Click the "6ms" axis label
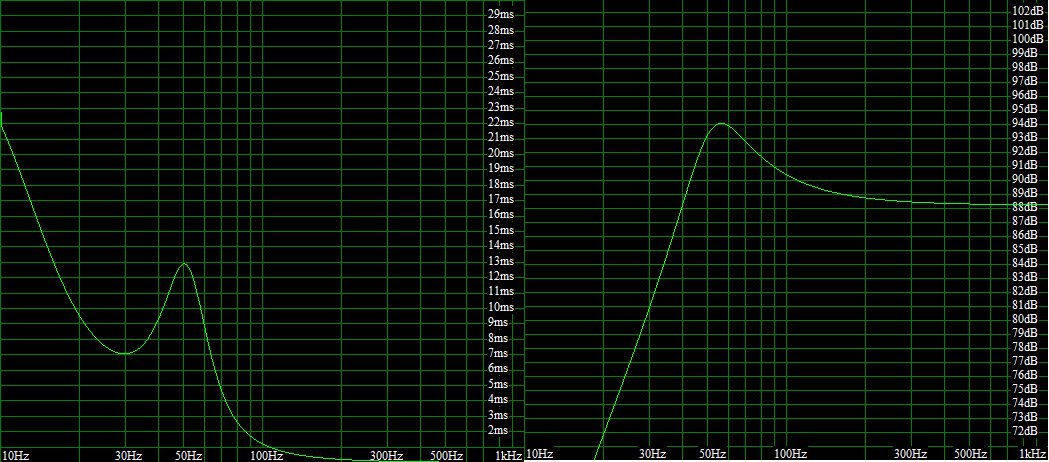The image size is (1049, 462). 498,368
